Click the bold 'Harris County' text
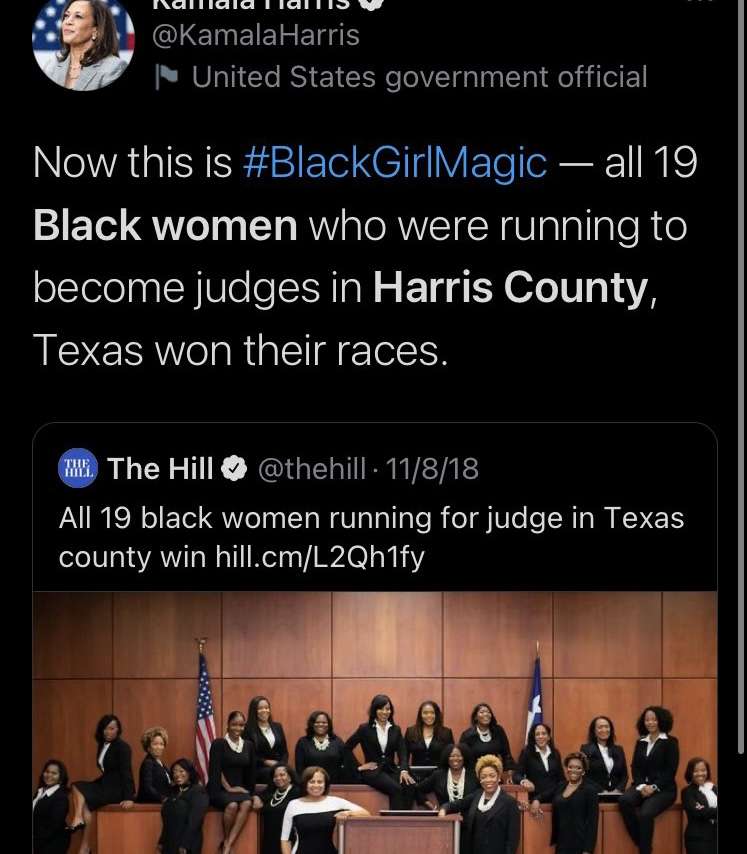 [x=511, y=288]
